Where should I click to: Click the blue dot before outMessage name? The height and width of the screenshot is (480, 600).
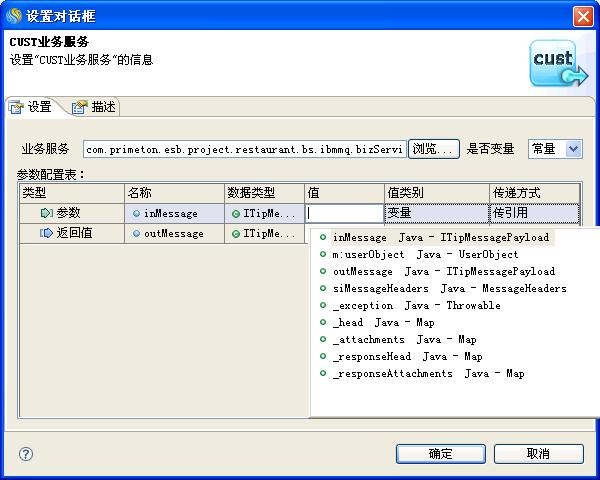pyautogui.click(x=136, y=233)
